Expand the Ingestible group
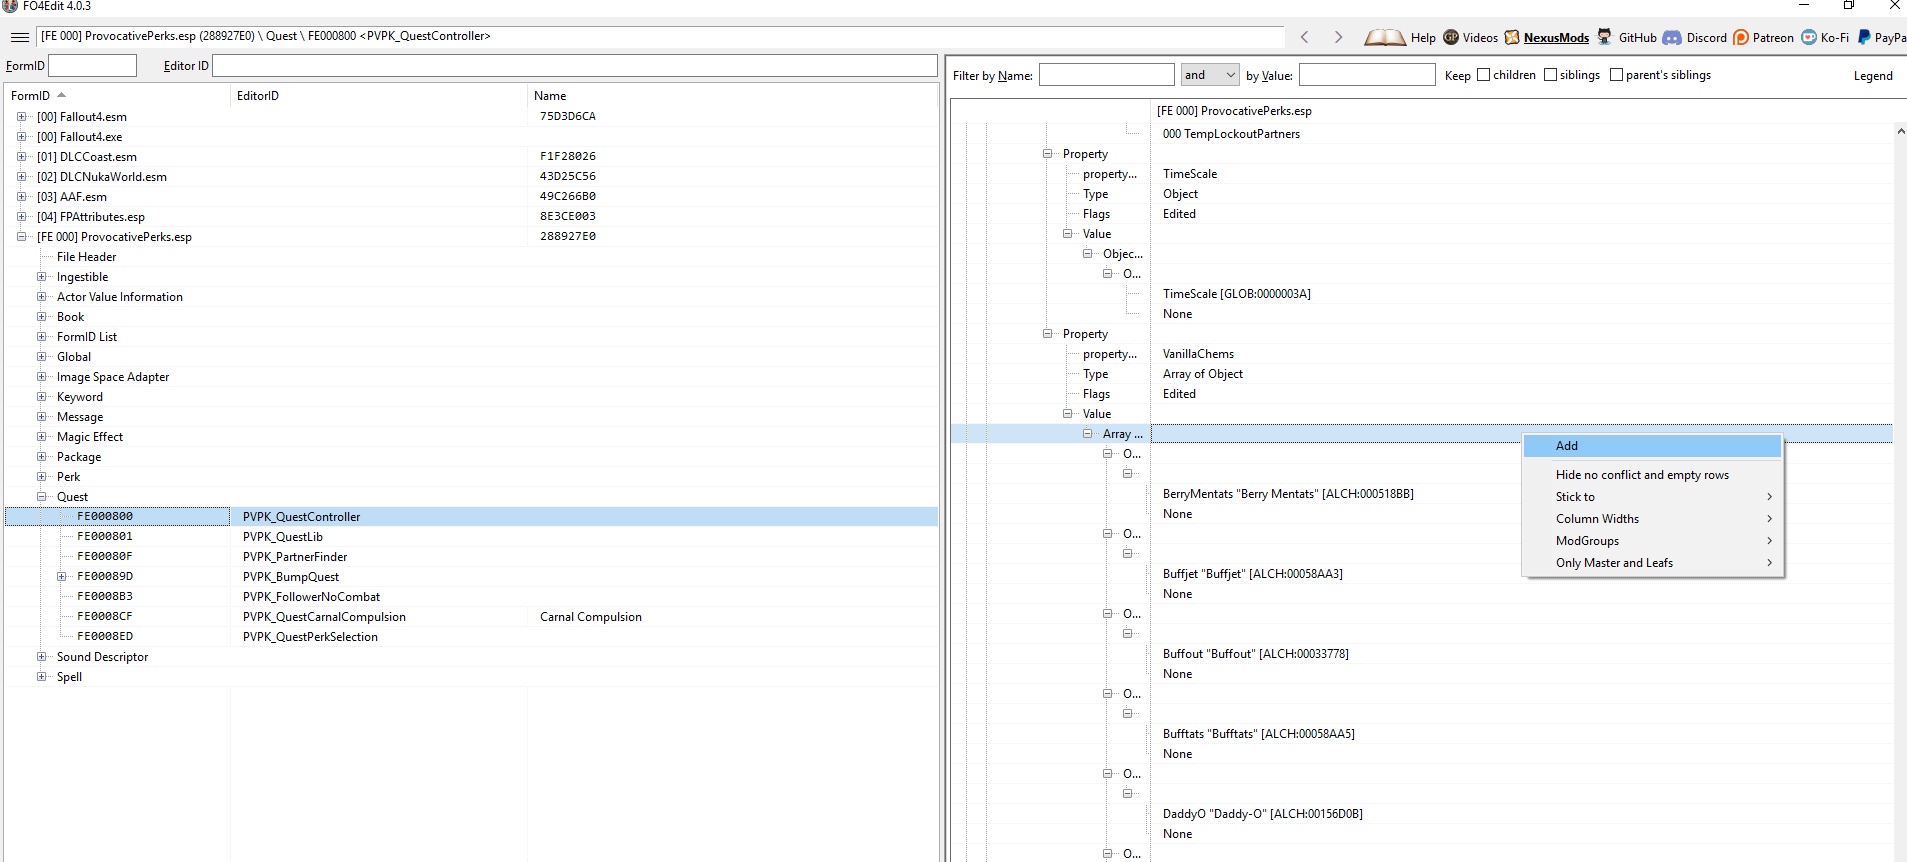The width and height of the screenshot is (1907, 862). 41,277
